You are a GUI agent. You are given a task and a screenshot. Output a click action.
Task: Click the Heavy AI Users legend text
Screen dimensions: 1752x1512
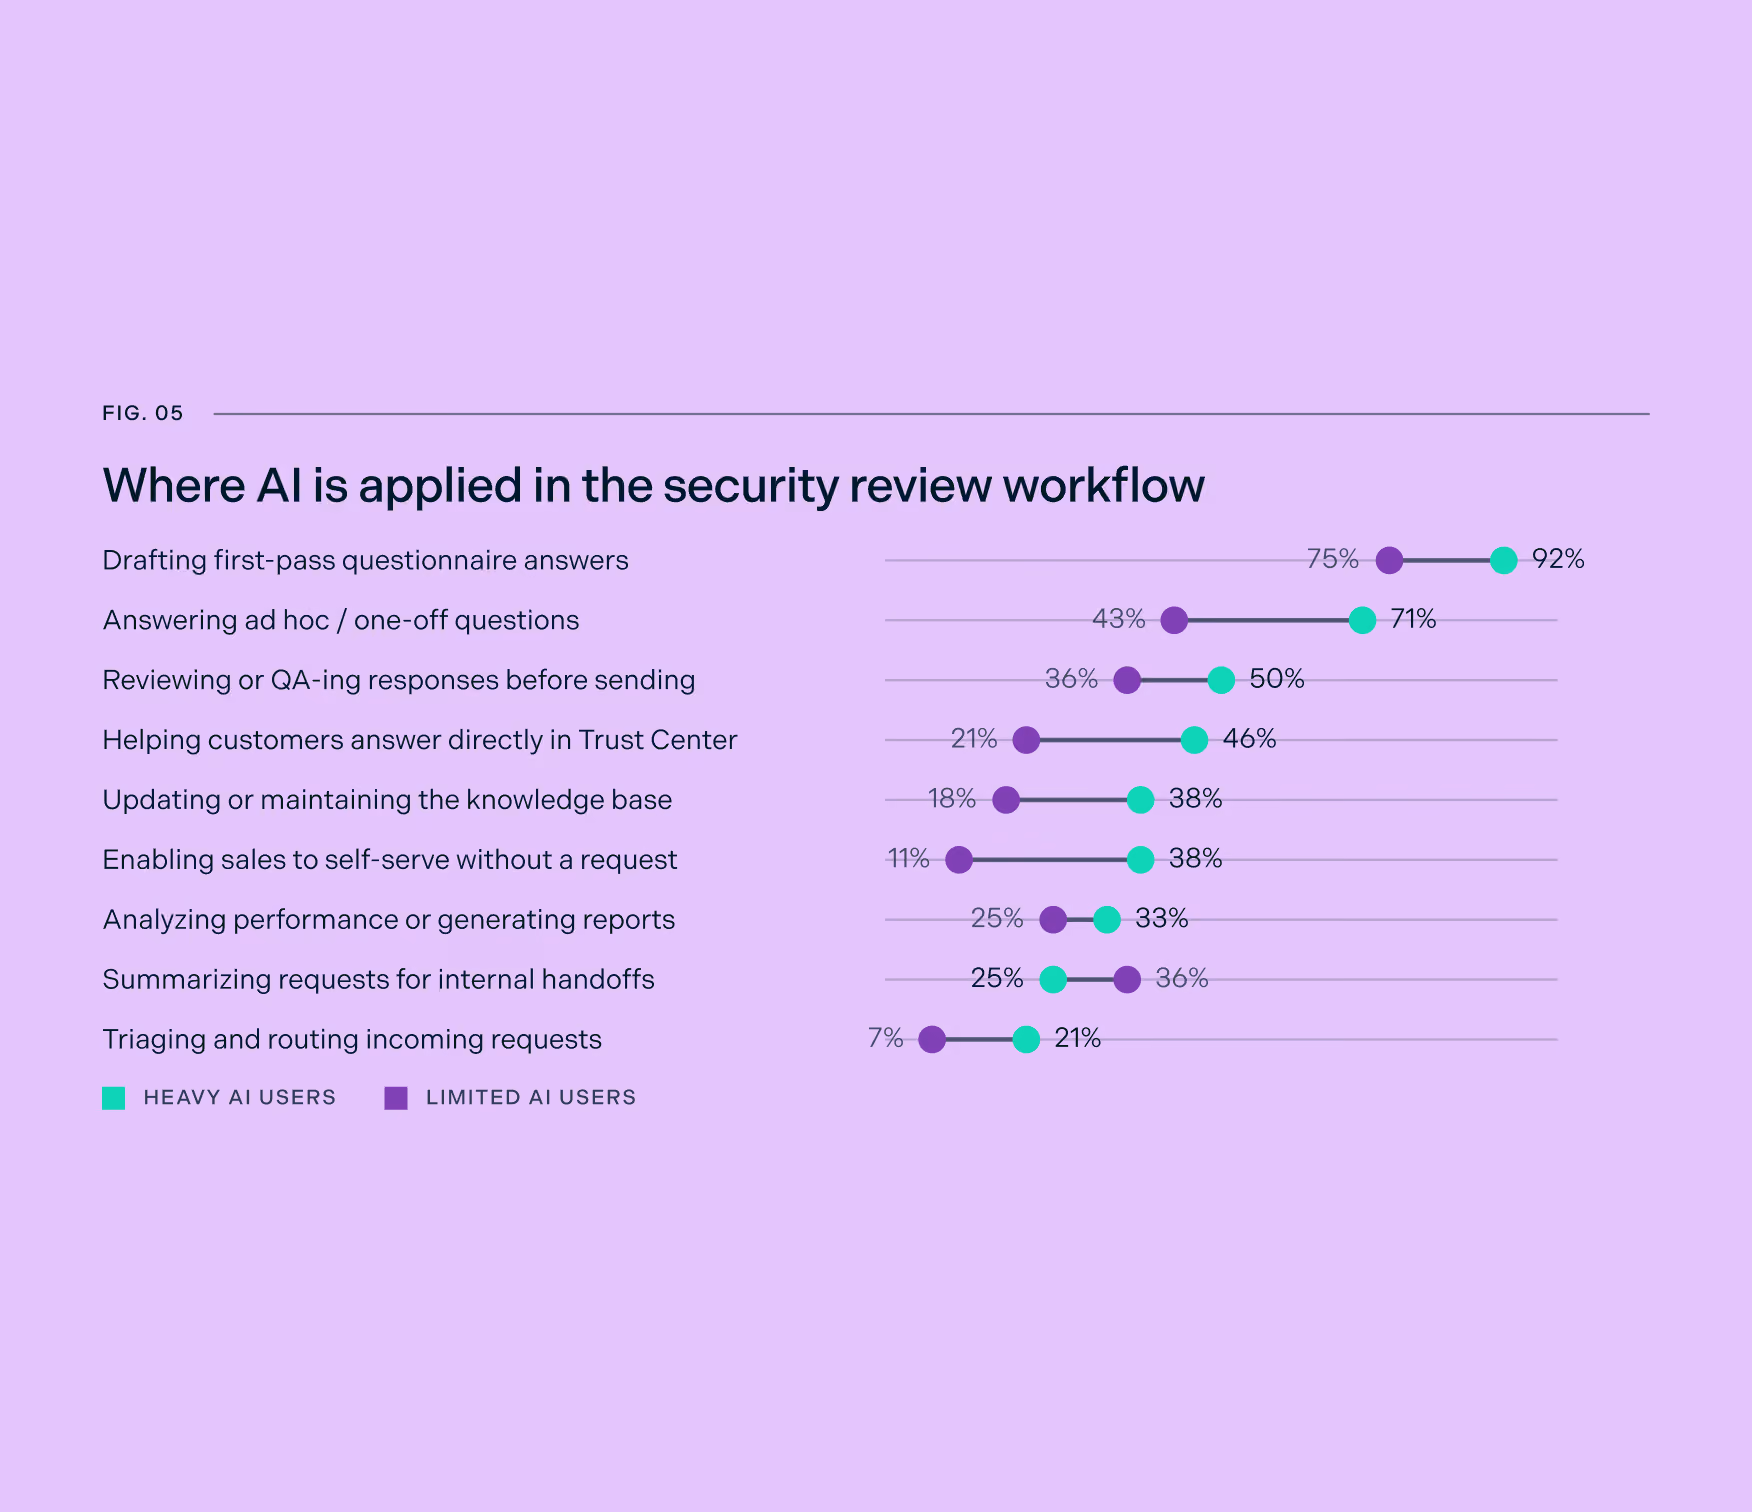(x=240, y=1098)
